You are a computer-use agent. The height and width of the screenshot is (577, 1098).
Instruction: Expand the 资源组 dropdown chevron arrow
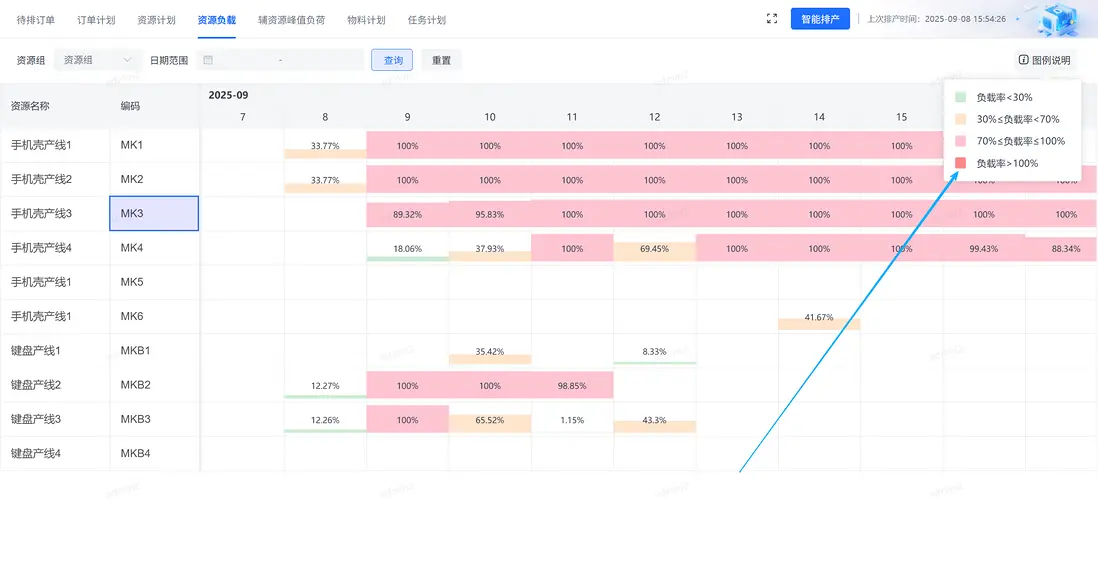pyautogui.click(x=127, y=60)
